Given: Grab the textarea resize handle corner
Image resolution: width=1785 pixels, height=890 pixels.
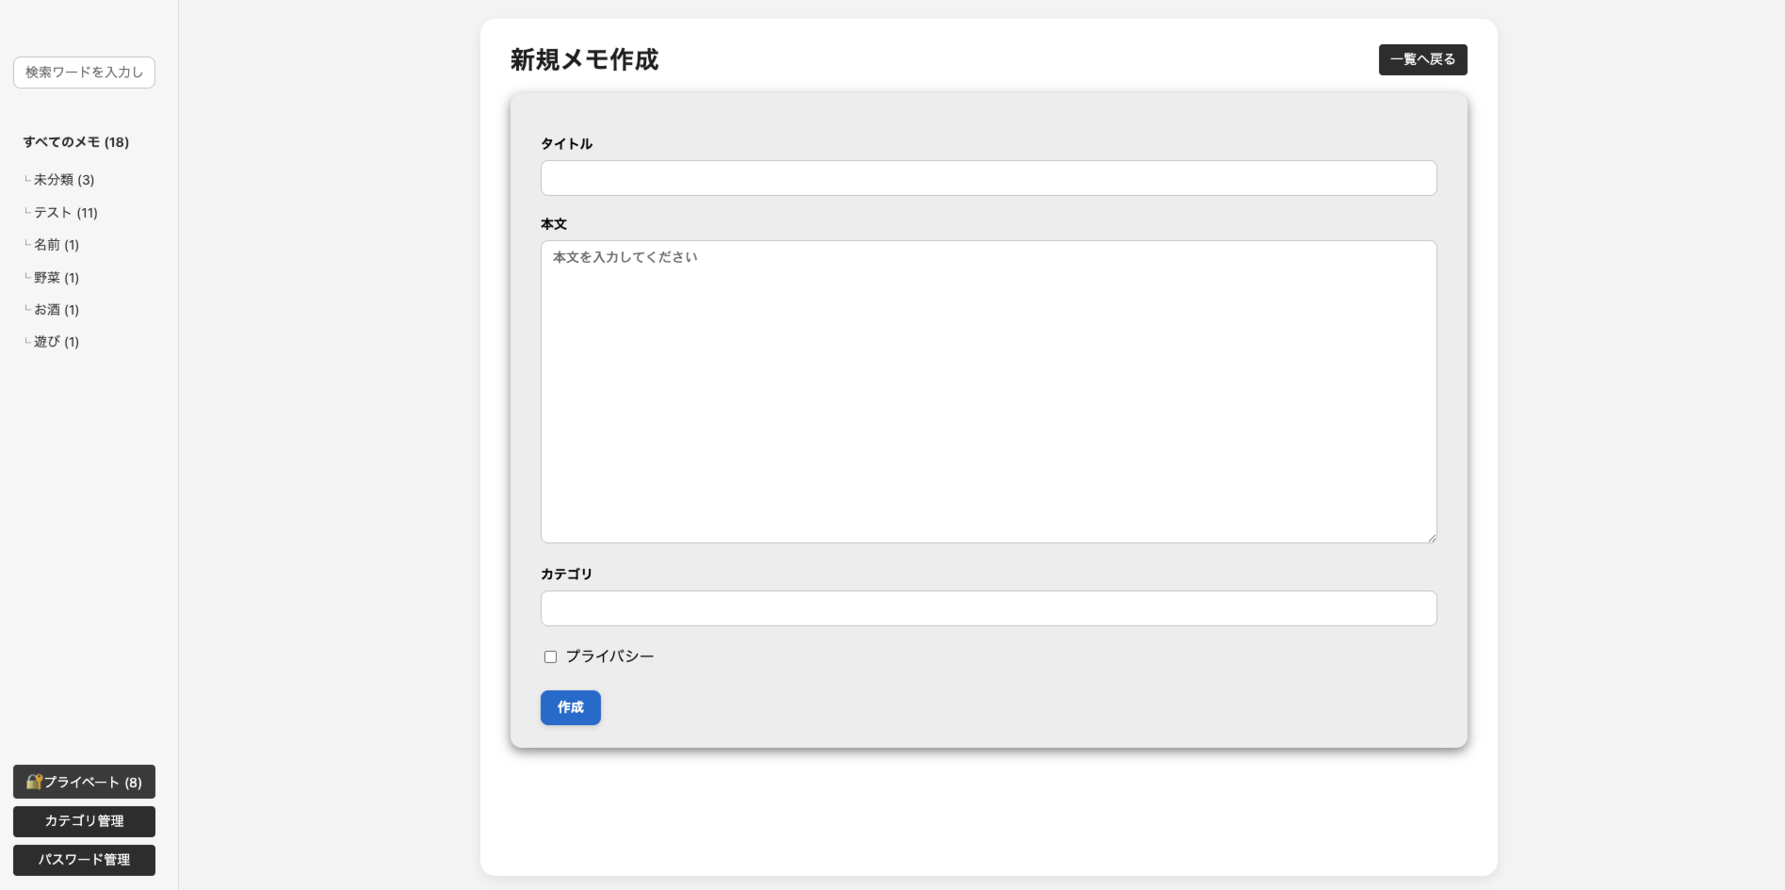Looking at the screenshot, I should [x=1432, y=538].
